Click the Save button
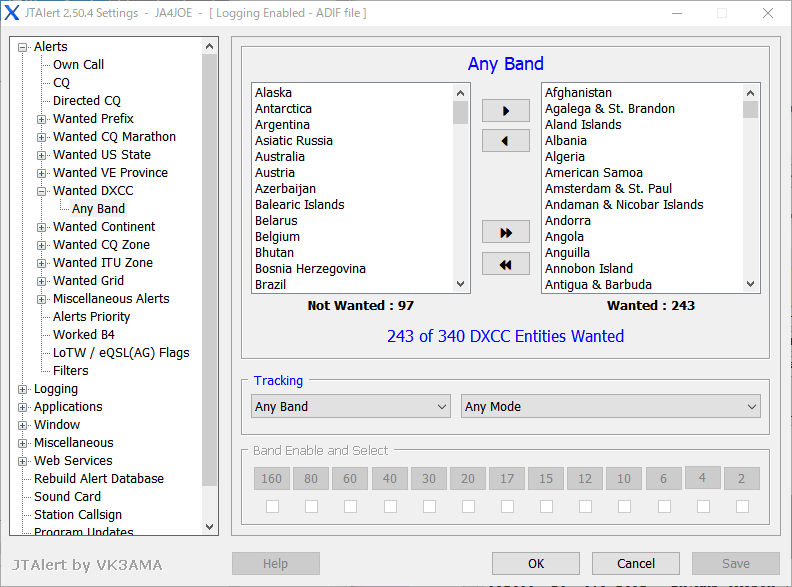 (x=736, y=563)
